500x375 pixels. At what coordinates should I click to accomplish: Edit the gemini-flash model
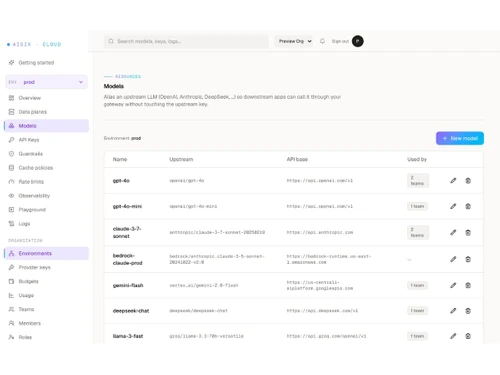(x=453, y=285)
